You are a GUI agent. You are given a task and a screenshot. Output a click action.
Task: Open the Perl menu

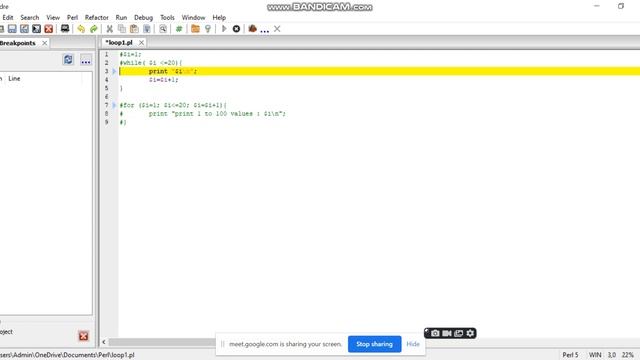pos(72,18)
